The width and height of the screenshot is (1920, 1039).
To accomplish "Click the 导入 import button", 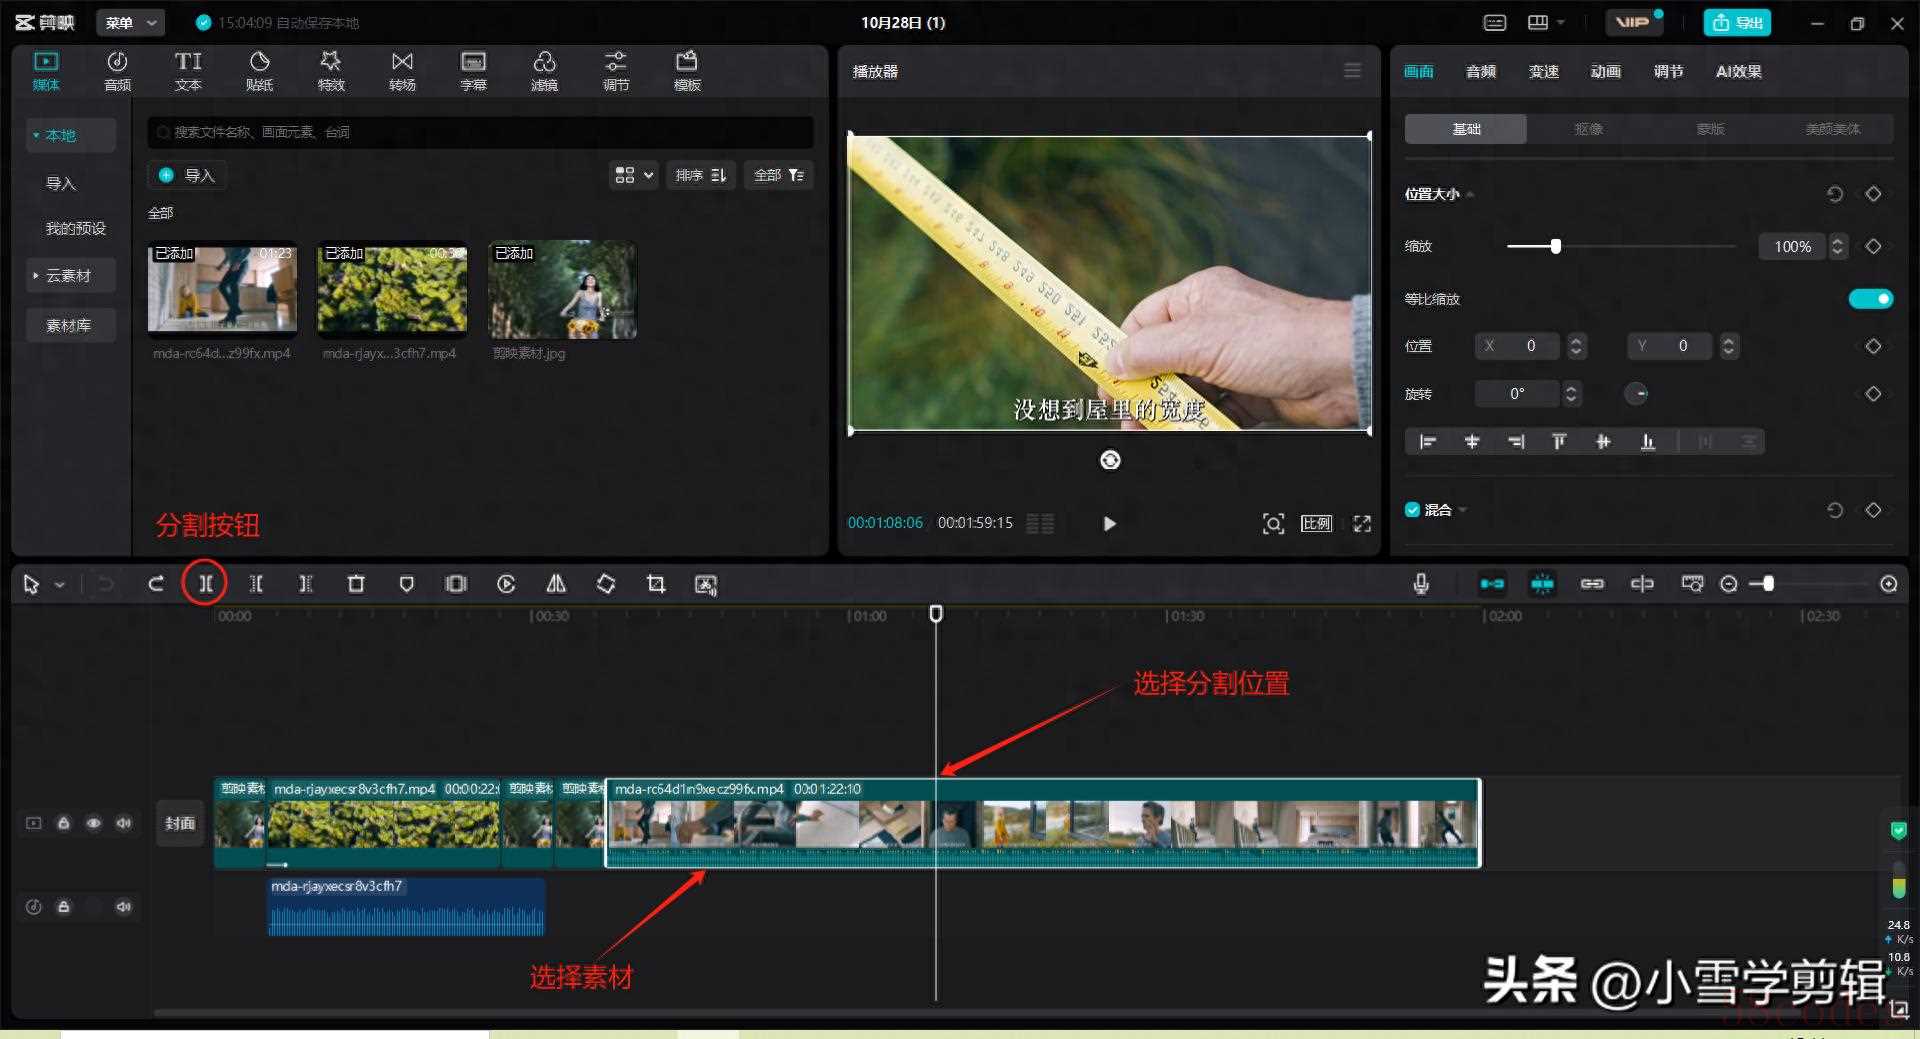I will (x=188, y=175).
